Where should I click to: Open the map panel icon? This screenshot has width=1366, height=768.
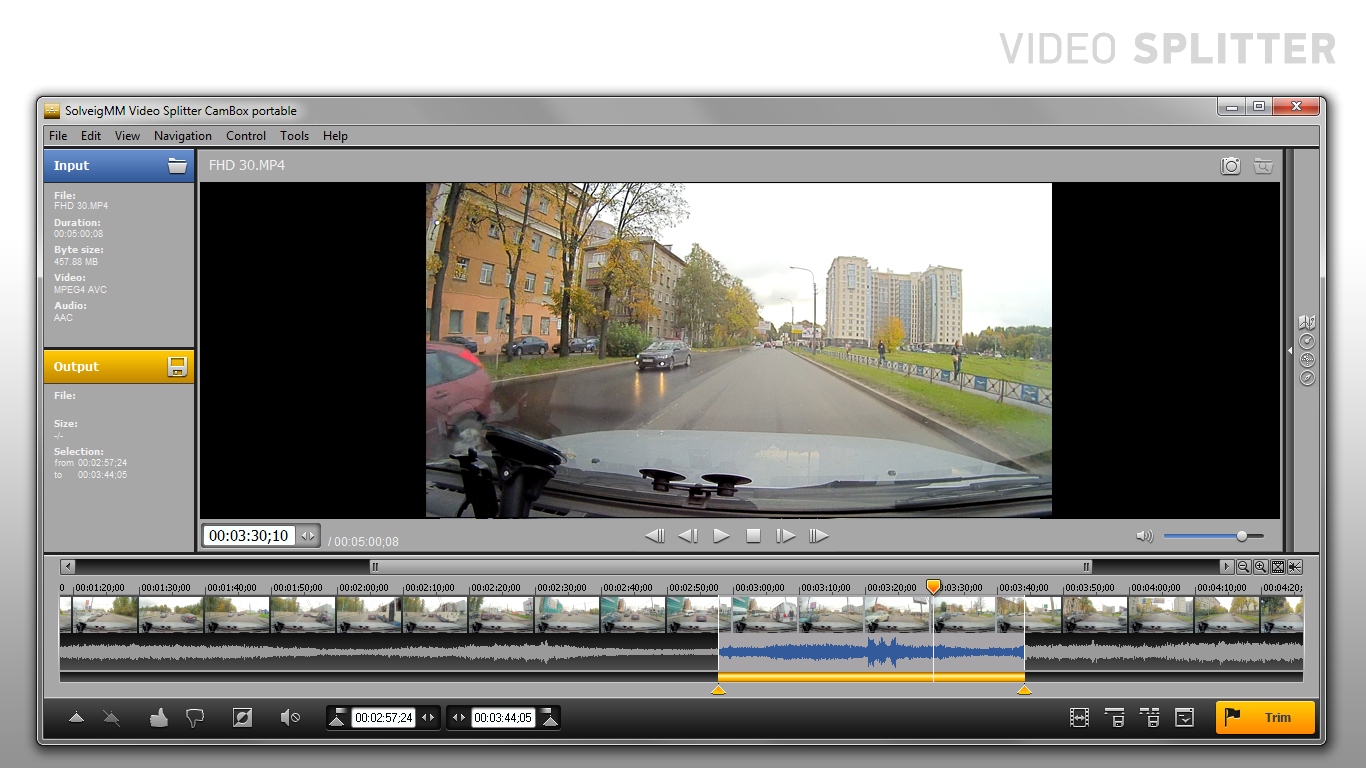pos(1306,323)
